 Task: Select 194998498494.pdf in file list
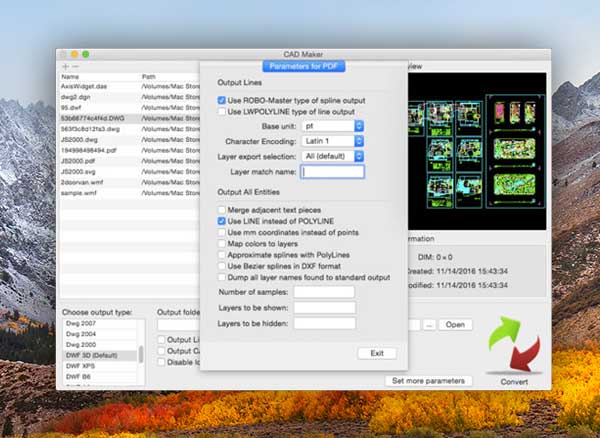point(130,150)
